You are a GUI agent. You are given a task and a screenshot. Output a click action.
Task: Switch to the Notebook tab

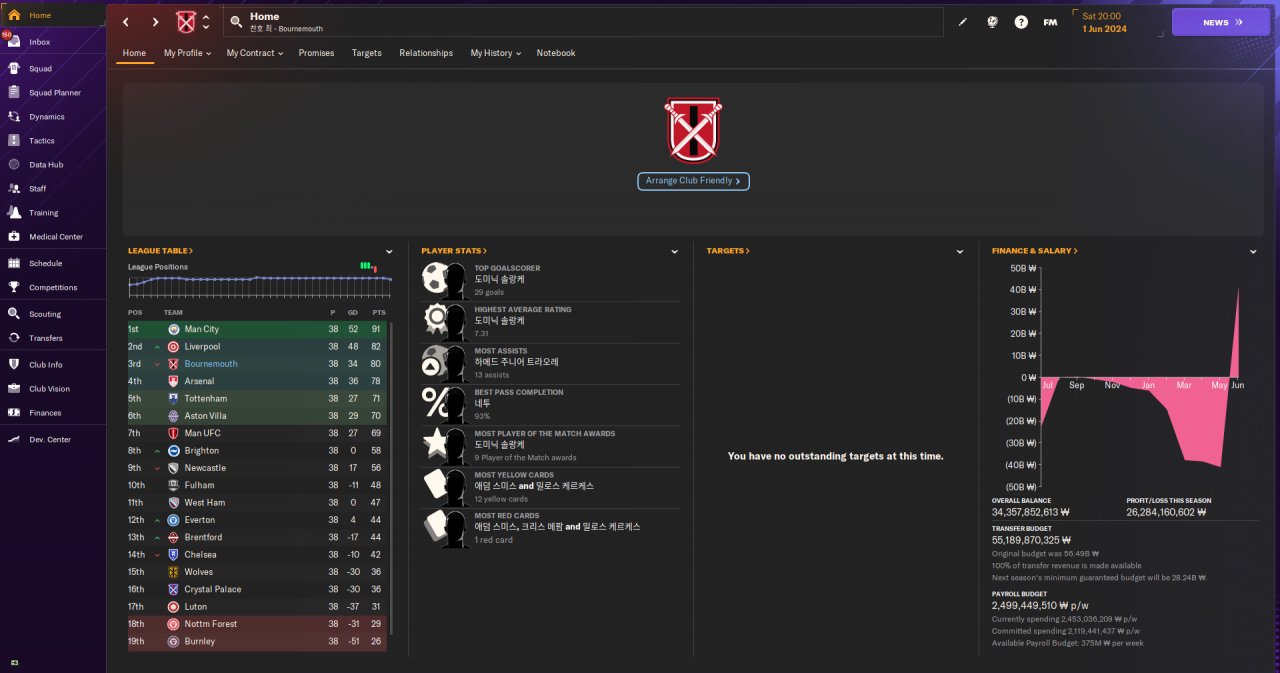tap(556, 53)
